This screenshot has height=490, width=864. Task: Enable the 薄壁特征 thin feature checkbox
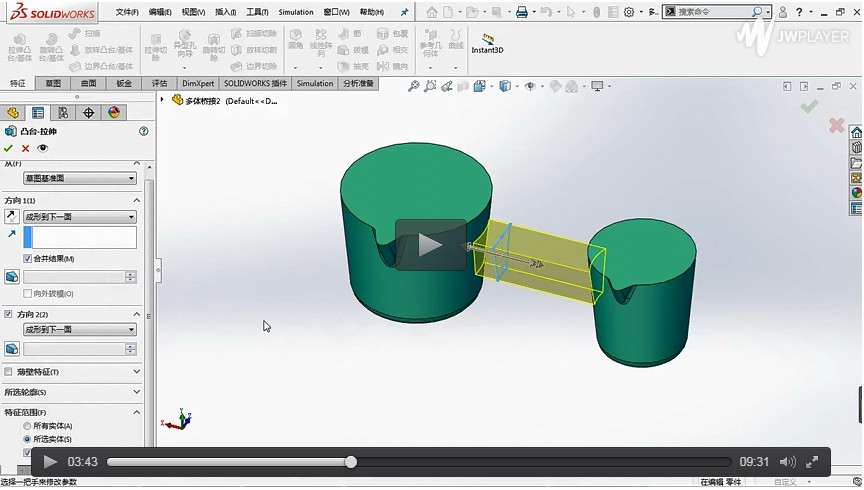click(9, 372)
